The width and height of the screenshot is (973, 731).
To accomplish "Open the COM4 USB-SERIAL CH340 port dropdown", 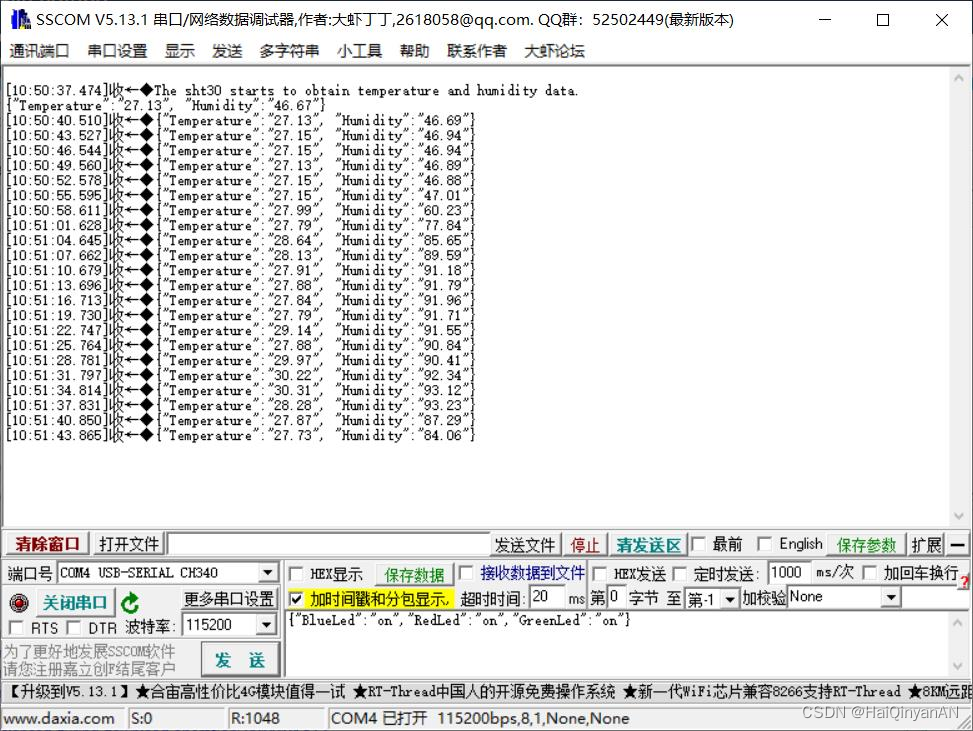I will 268,572.
